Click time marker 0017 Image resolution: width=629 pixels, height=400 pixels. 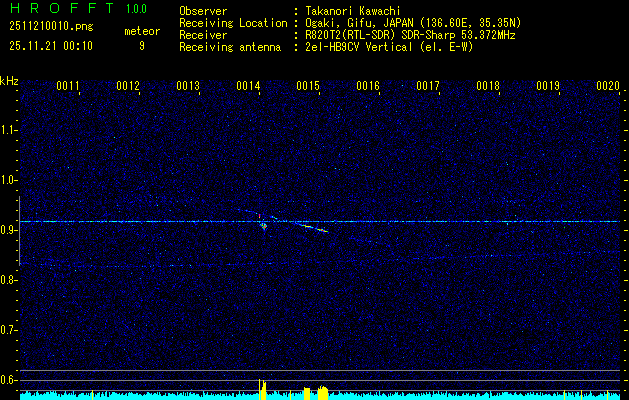click(428, 86)
